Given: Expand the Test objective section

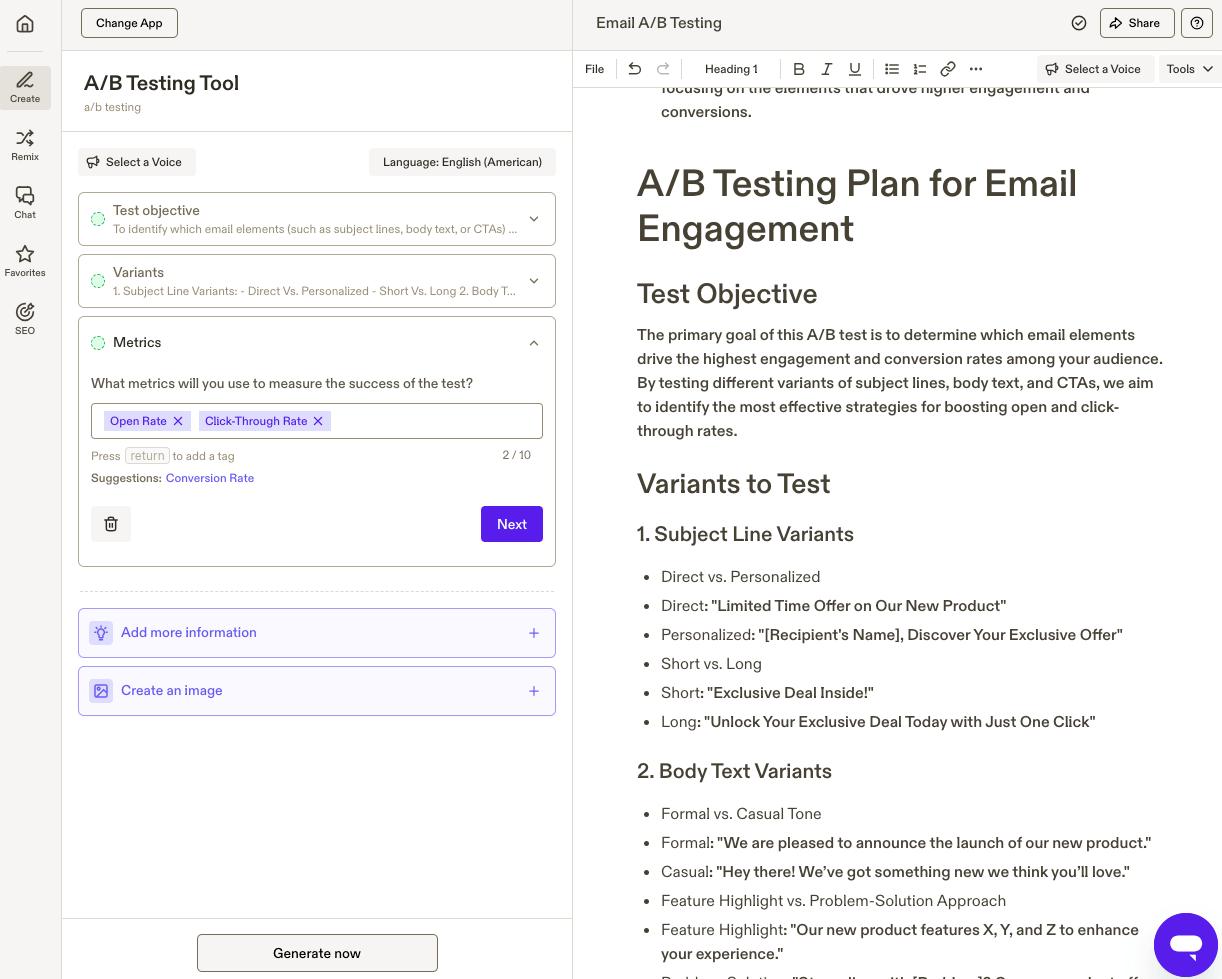Looking at the screenshot, I should pos(534,219).
